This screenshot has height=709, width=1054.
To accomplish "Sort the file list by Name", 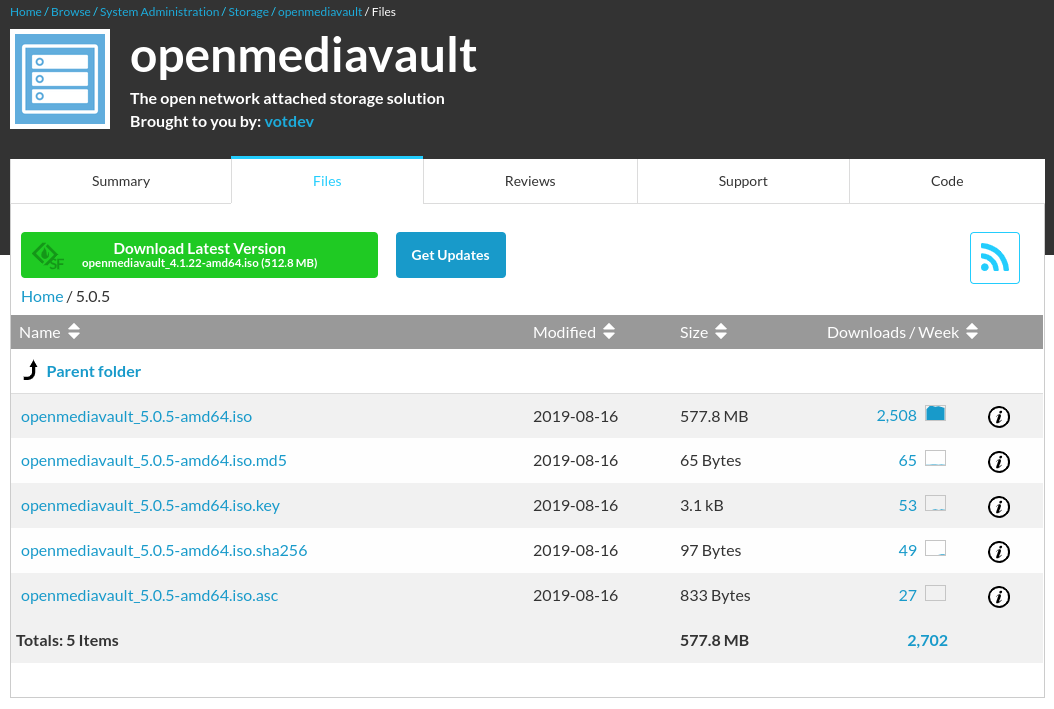I will pos(50,332).
